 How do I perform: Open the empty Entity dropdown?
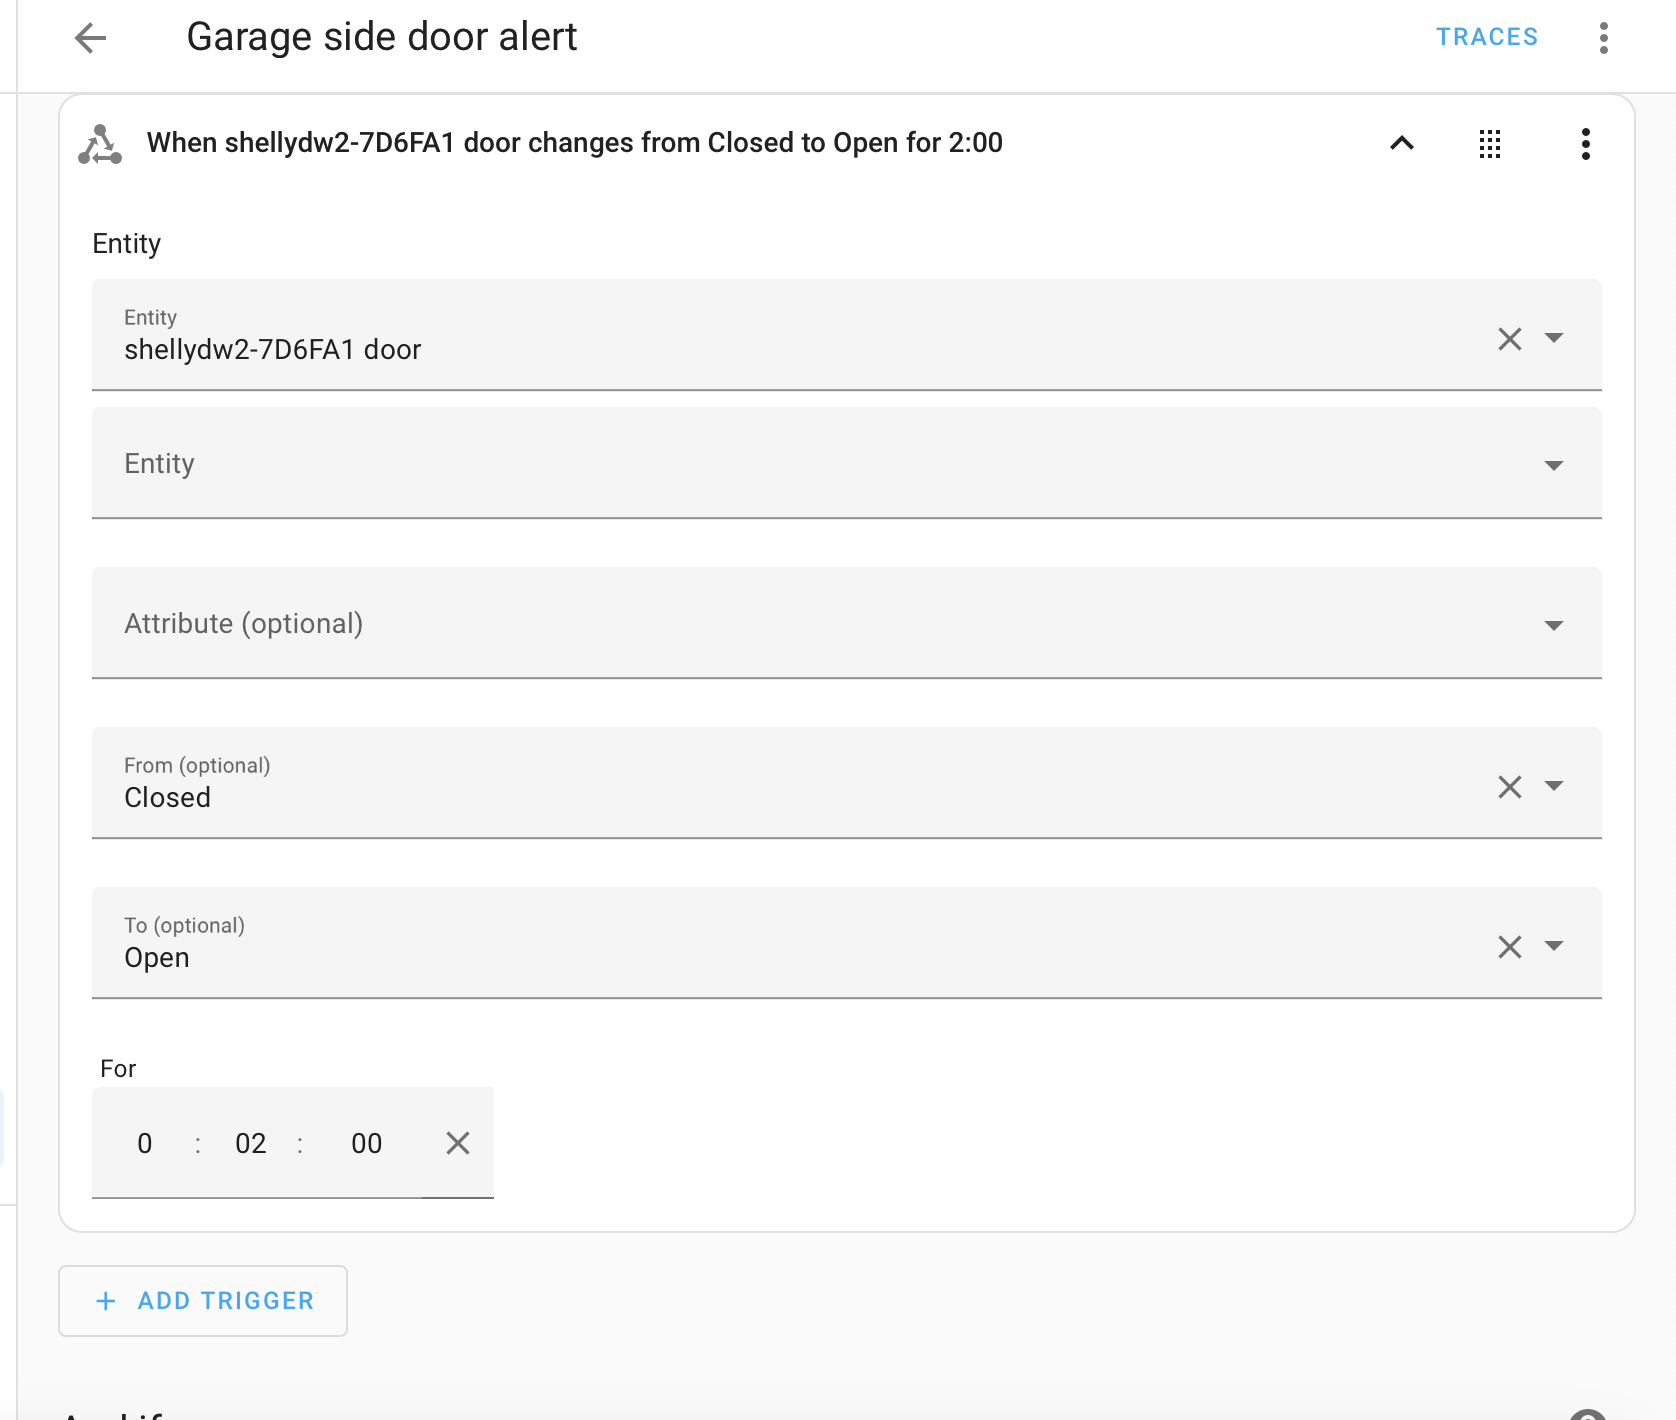click(1553, 465)
